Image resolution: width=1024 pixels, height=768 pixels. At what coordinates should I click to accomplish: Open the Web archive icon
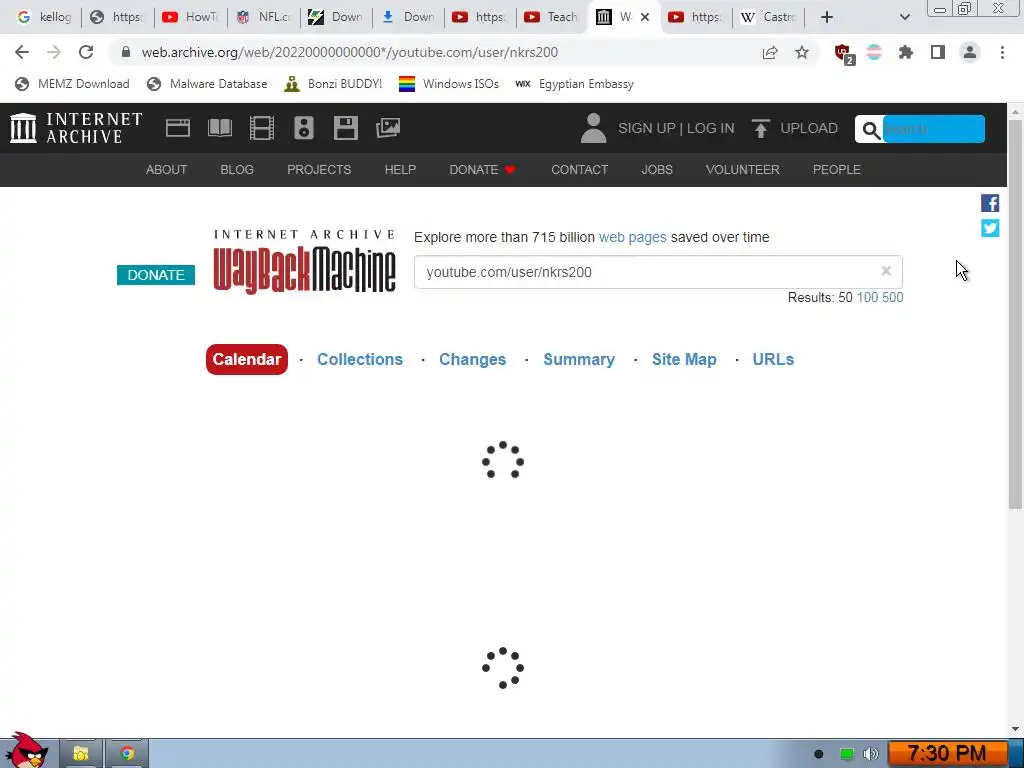(x=178, y=128)
